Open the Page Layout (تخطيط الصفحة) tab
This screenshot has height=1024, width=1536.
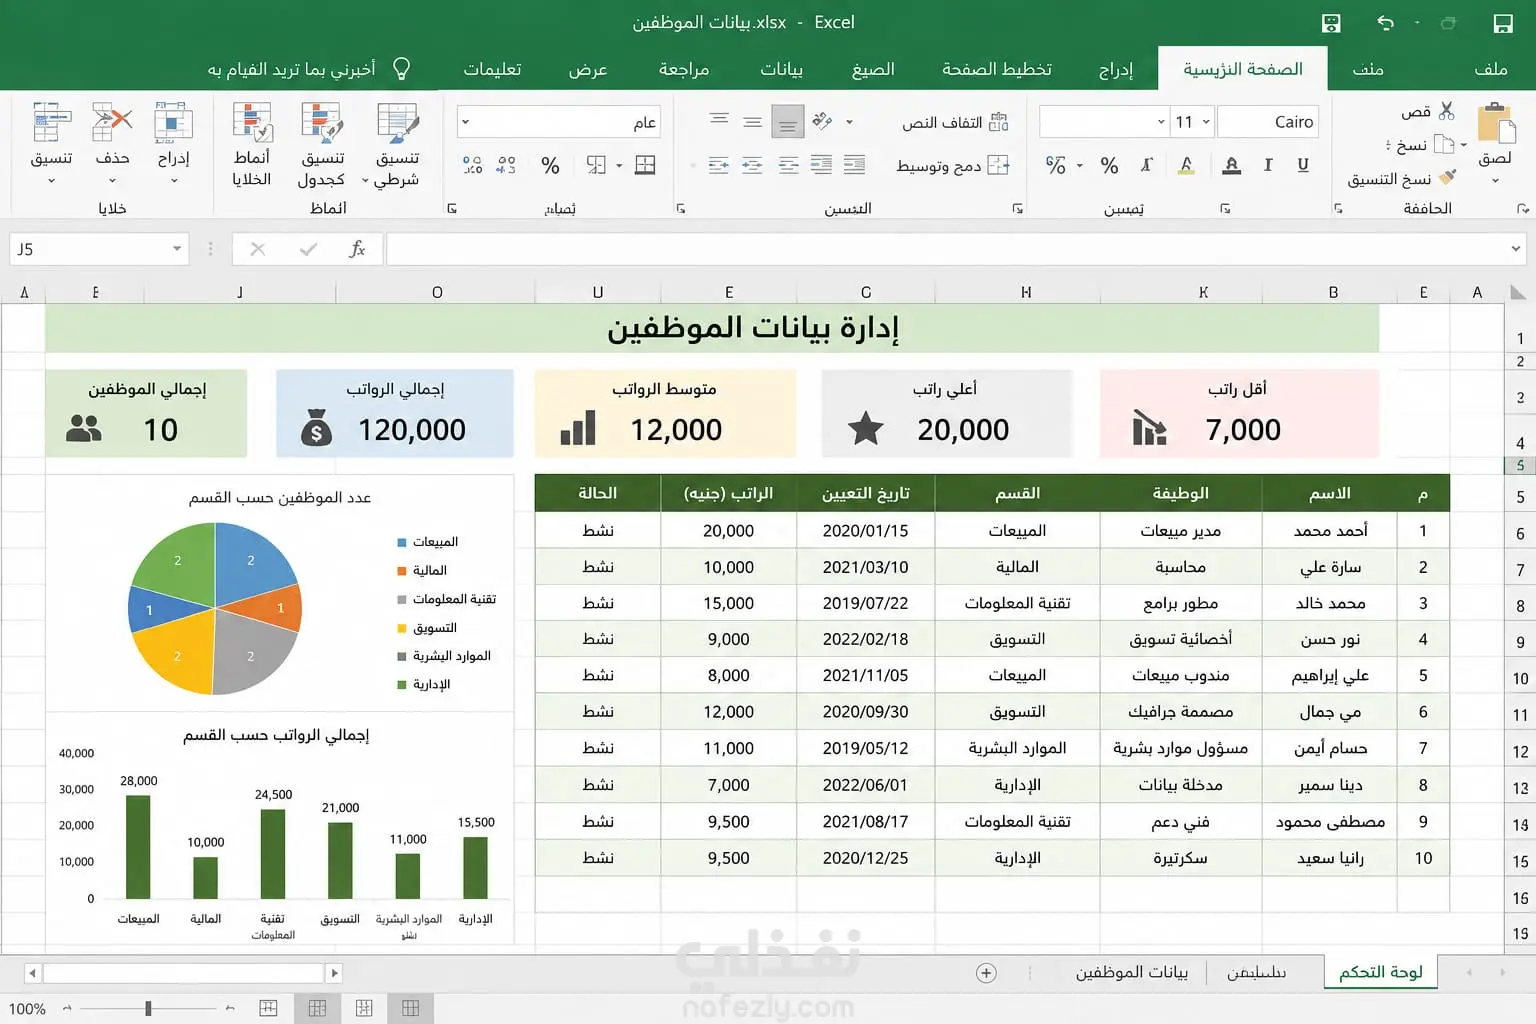point(997,69)
